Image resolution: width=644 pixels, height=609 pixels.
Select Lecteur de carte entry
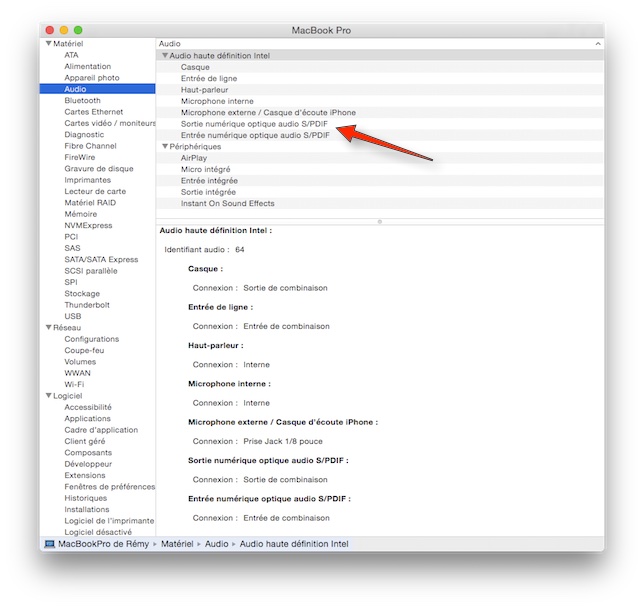95,191
